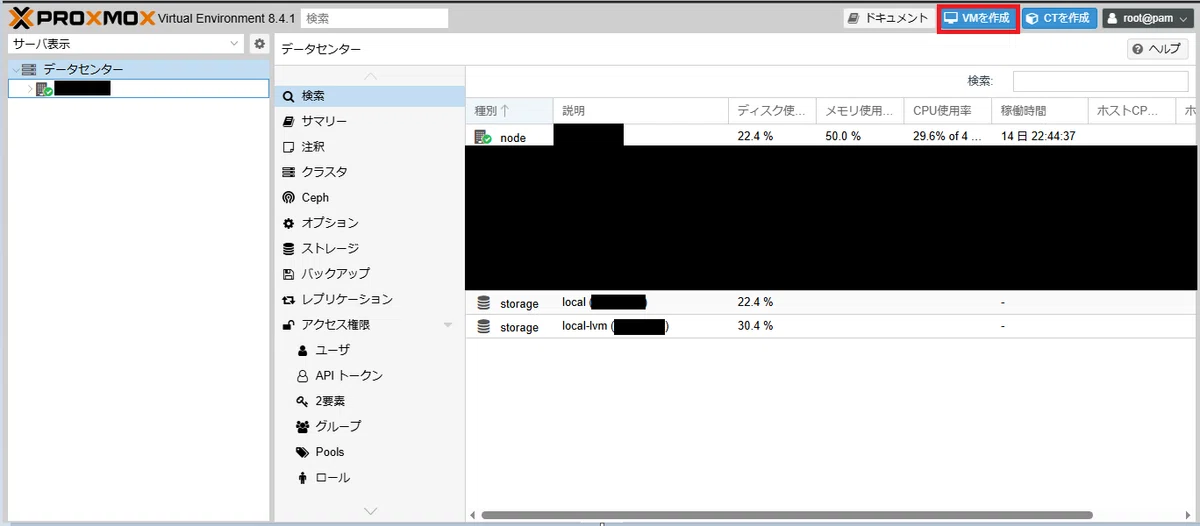This screenshot has height=526, width=1200.
Task: Click the database icon of ストレージ
Action: pos(288,248)
